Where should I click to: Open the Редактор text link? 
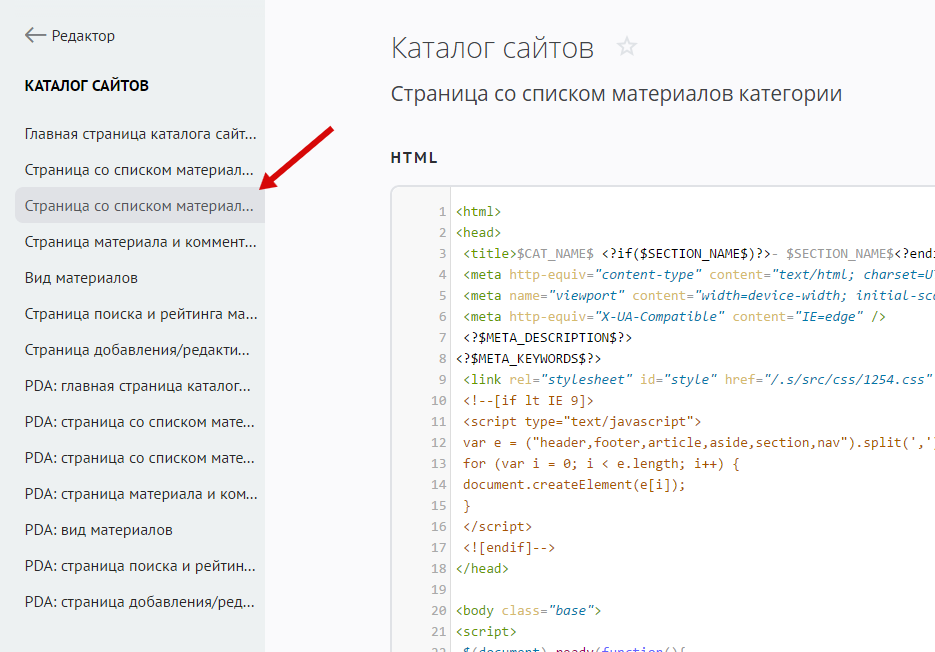pos(84,36)
